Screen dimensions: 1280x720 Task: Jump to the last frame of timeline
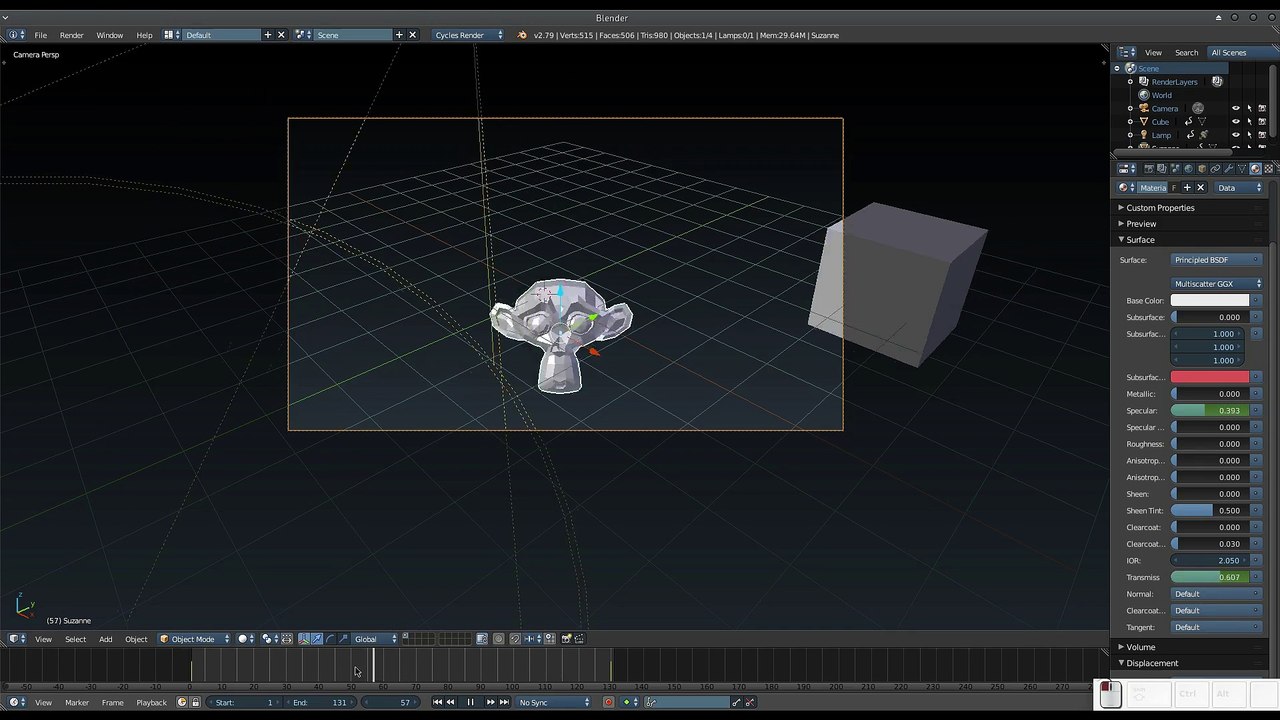[504, 703]
